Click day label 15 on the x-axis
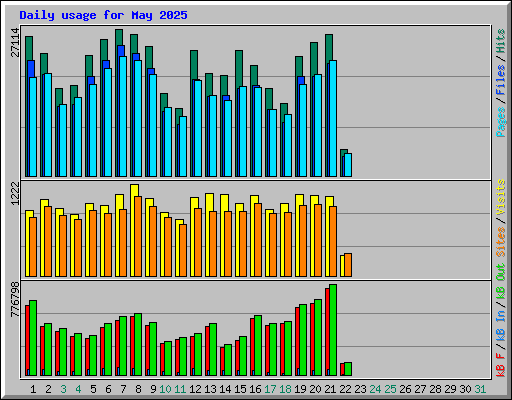The image size is (512, 400). coord(240,389)
